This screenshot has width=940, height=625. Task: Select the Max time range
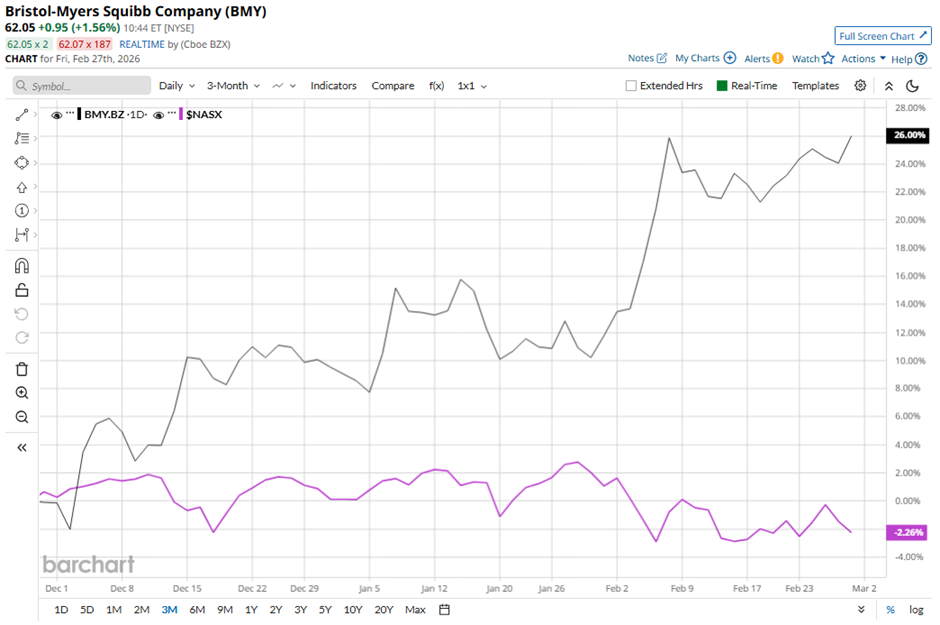click(x=415, y=610)
